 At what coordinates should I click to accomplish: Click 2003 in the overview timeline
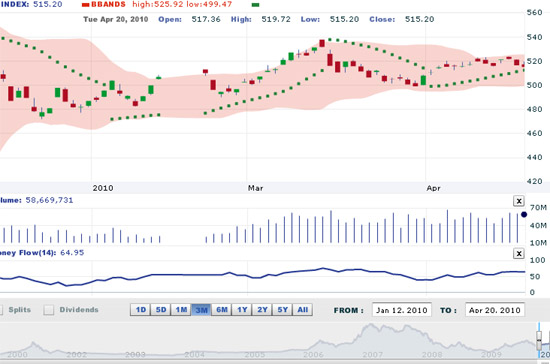(135, 355)
